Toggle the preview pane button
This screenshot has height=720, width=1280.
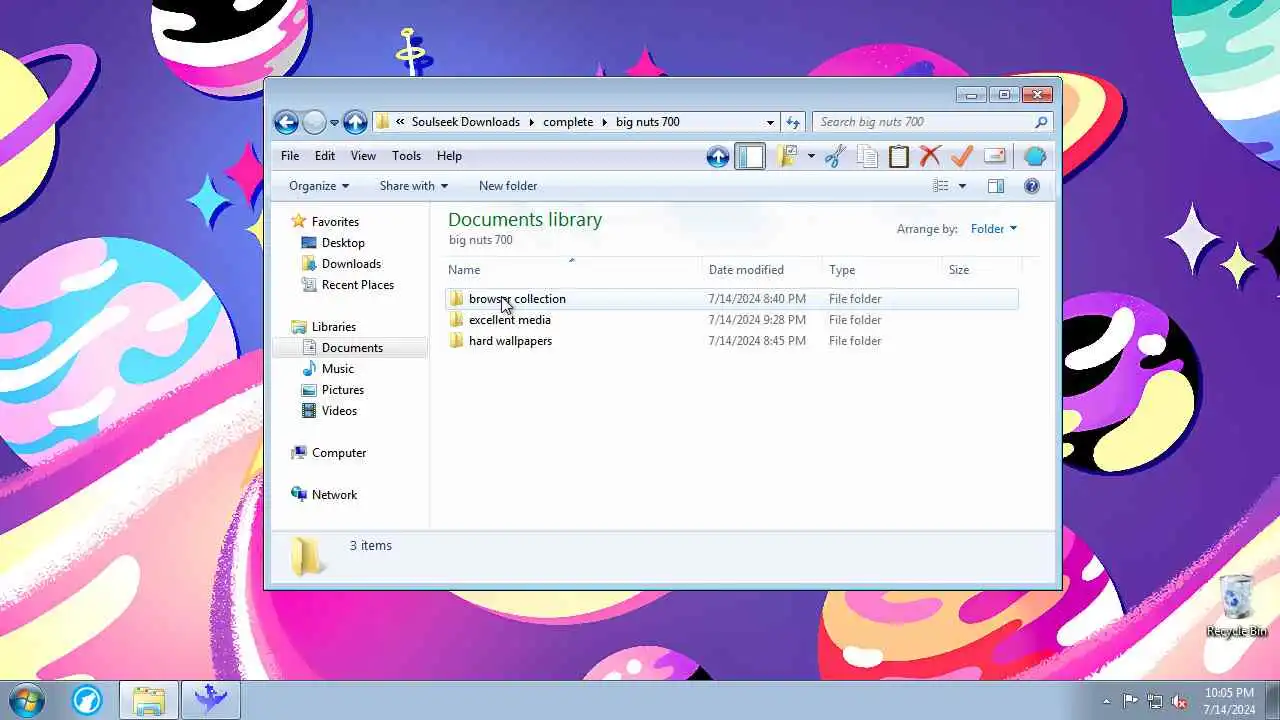(996, 186)
